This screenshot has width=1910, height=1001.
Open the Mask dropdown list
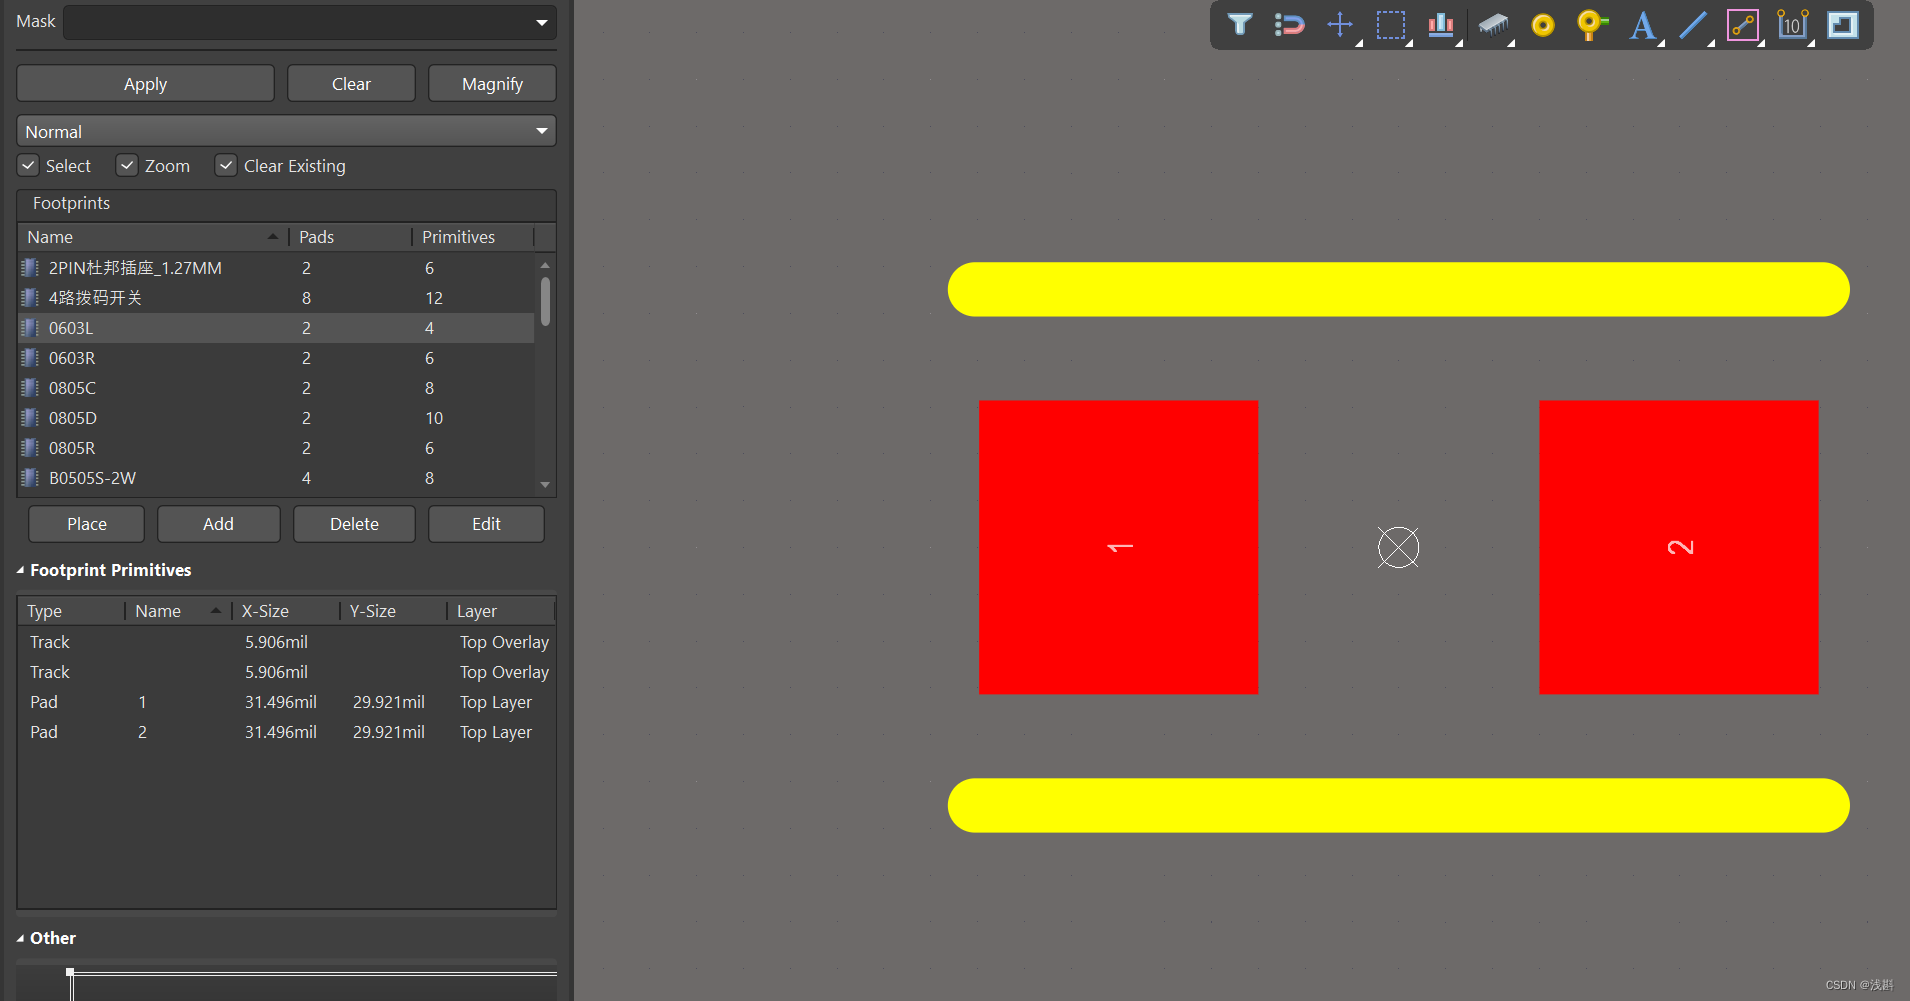tap(541, 22)
